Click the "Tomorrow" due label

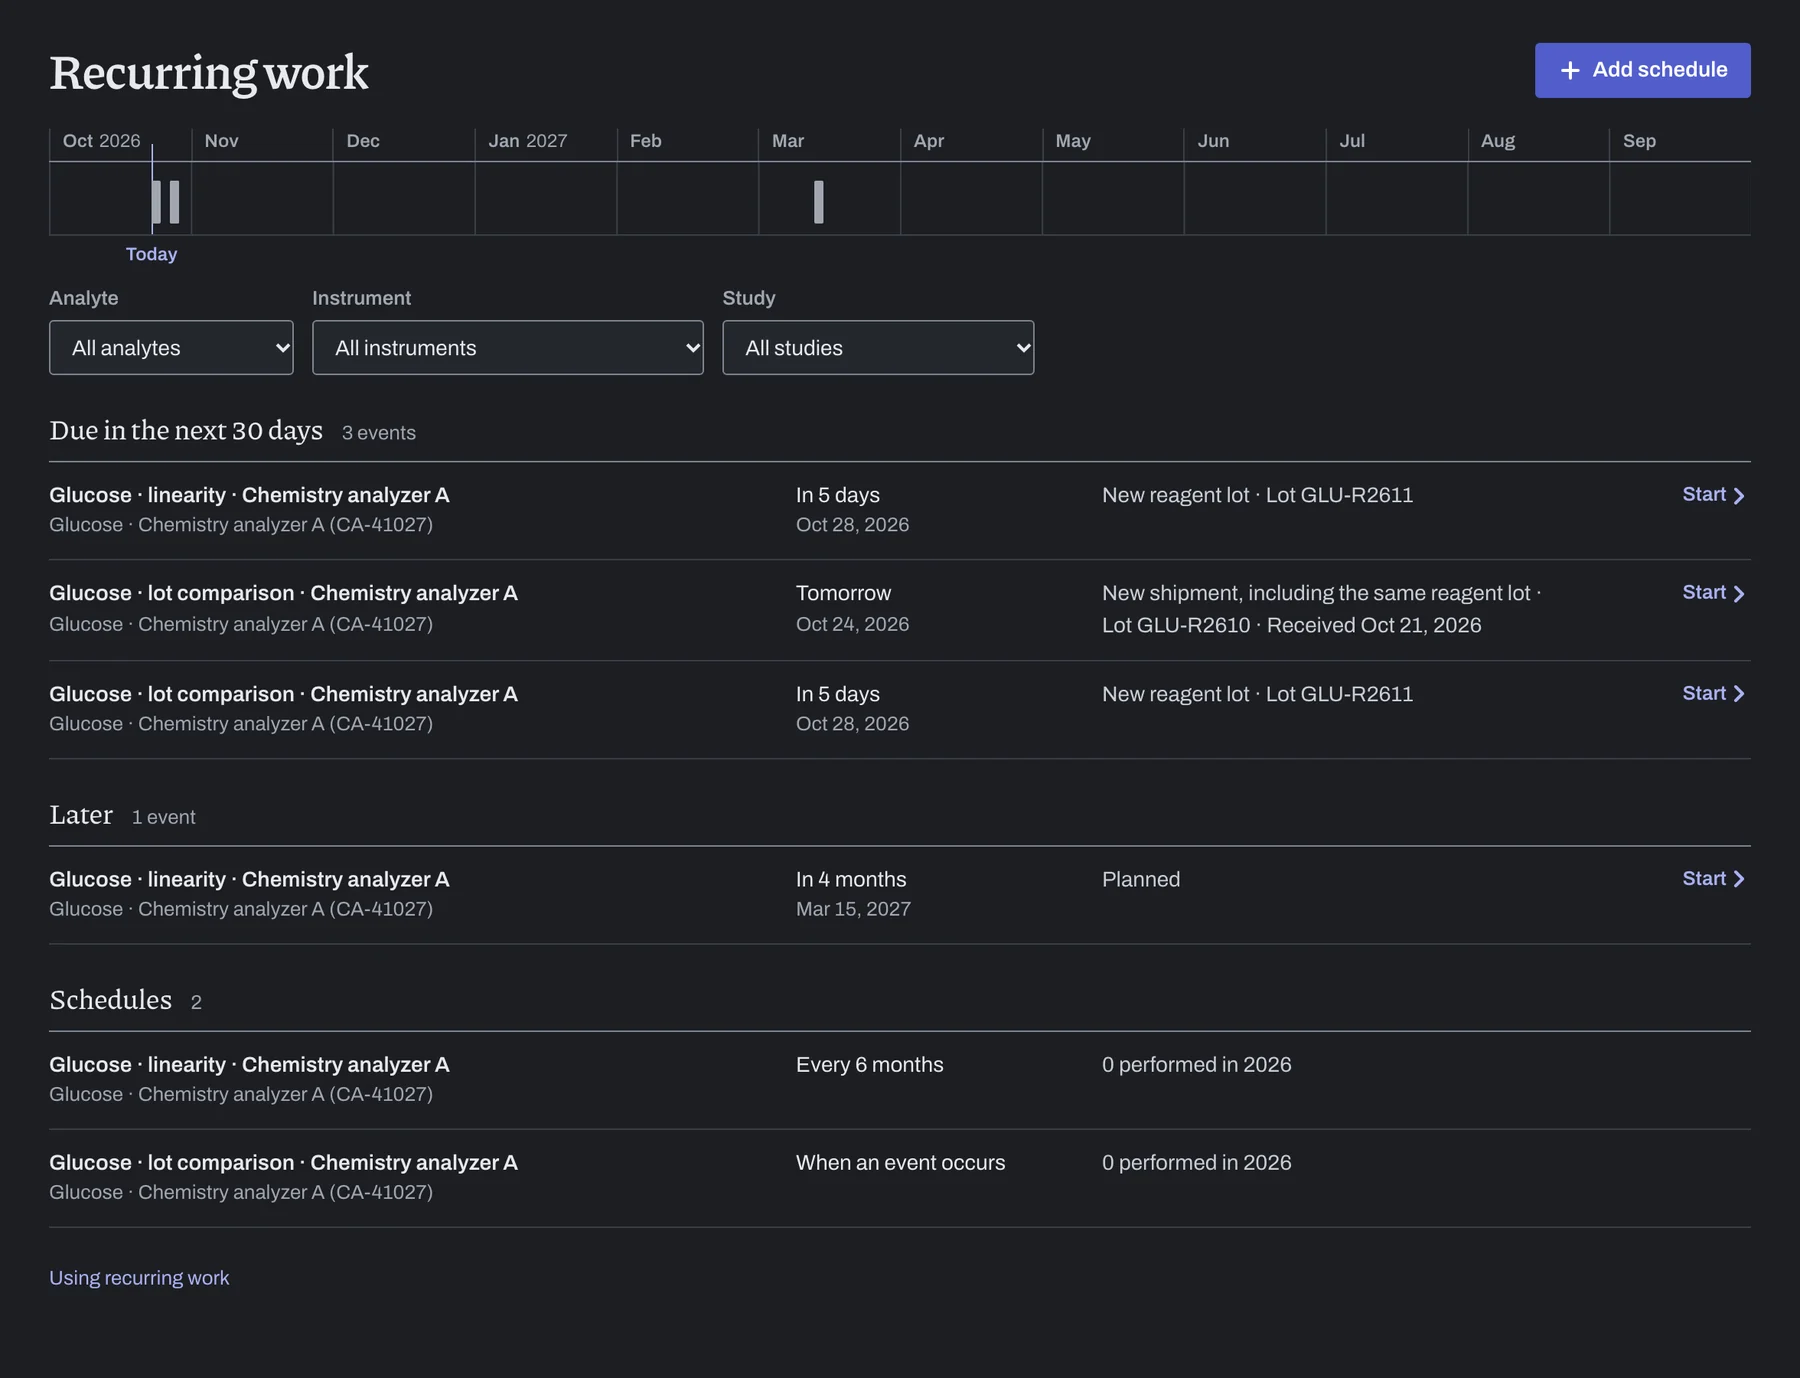point(843,593)
